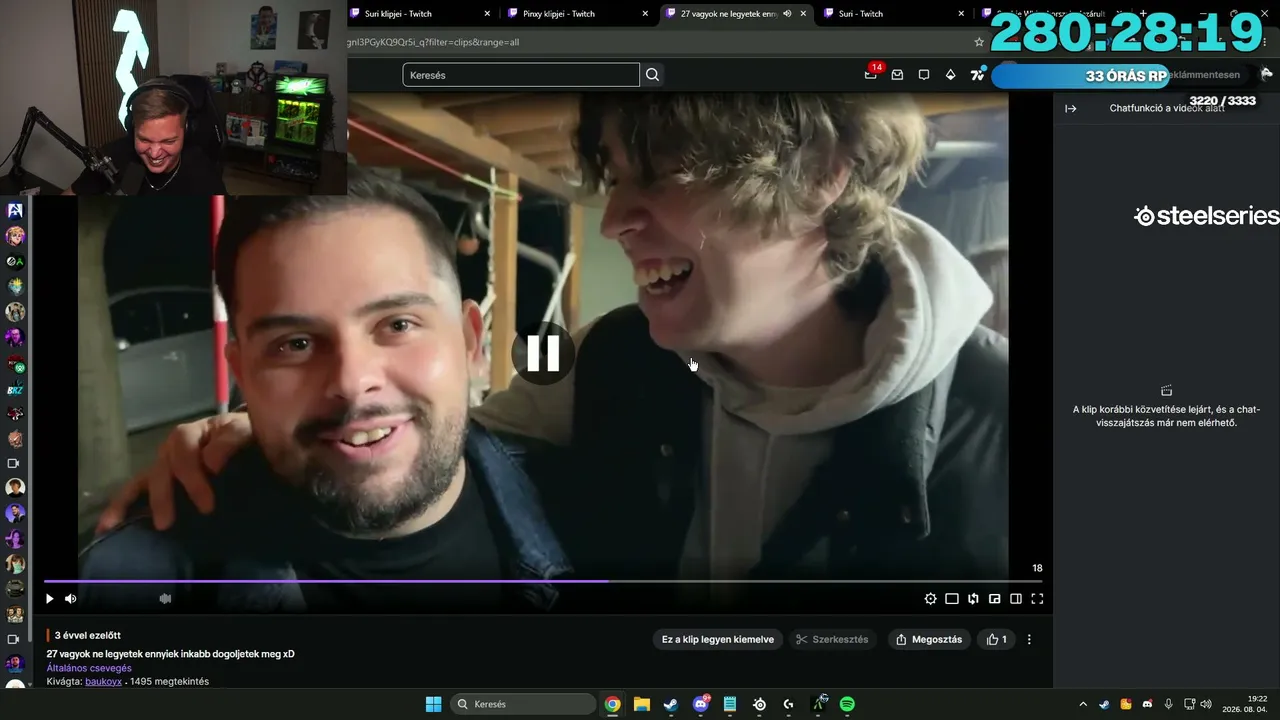The width and height of the screenshot is (1280, 720).
Task: Open the clip's three-dot more options menu
Action: click(x=1029, y=639)
